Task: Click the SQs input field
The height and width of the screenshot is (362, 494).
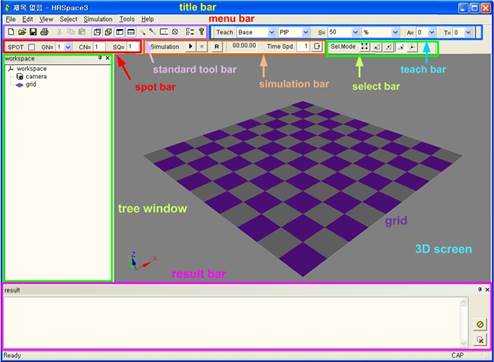Action: pos(133,47)
